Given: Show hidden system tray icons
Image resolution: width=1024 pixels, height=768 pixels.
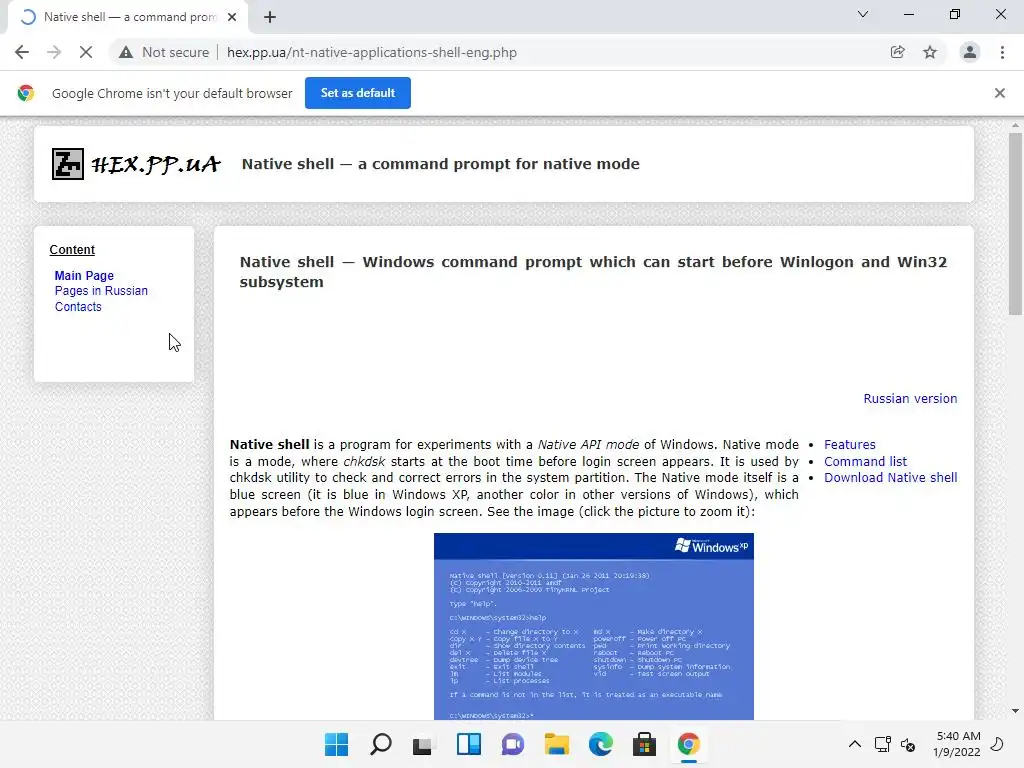Looking at the screenshot, I should point(854,744).
